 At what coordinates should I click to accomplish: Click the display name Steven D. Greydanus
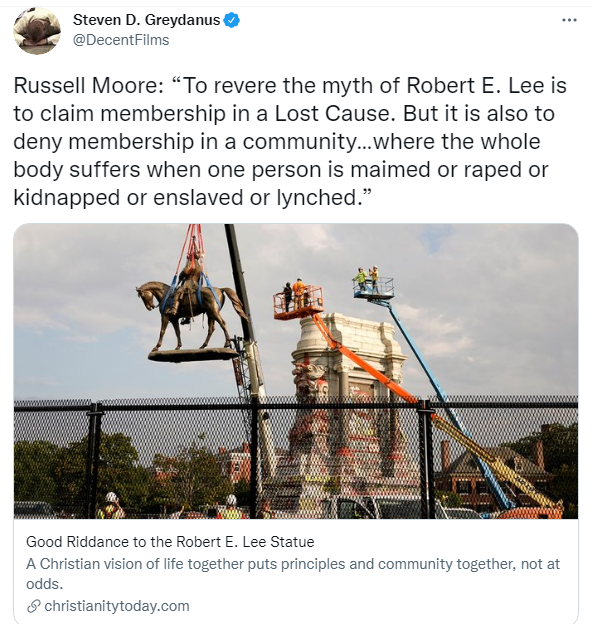pyautogui.click(x=146, y=20)
